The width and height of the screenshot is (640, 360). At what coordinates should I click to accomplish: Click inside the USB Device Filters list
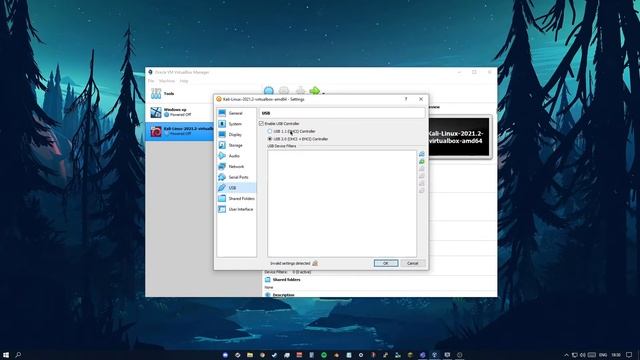point(342,203)
